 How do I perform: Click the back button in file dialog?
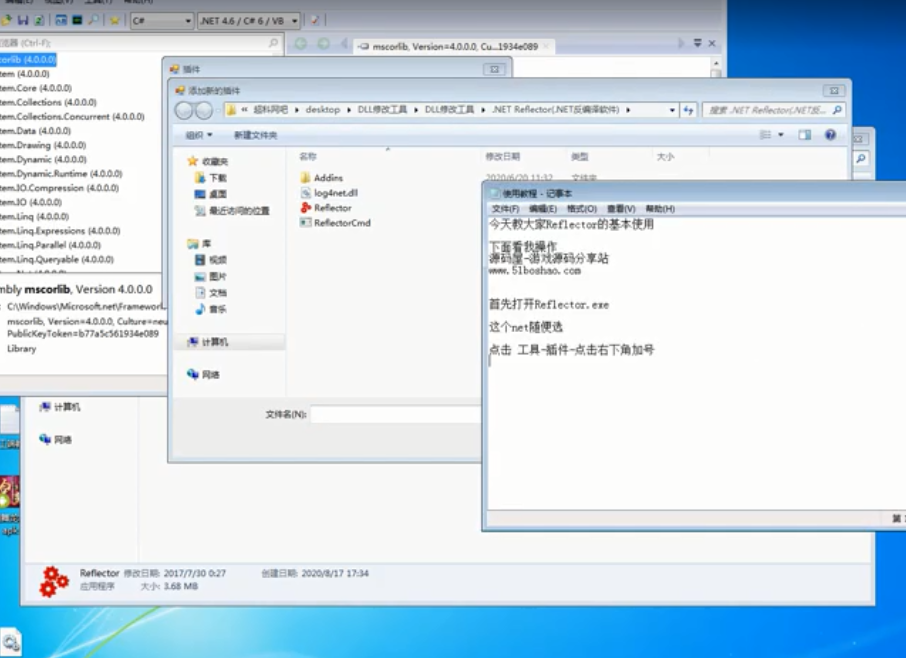(x=184, y=110)
